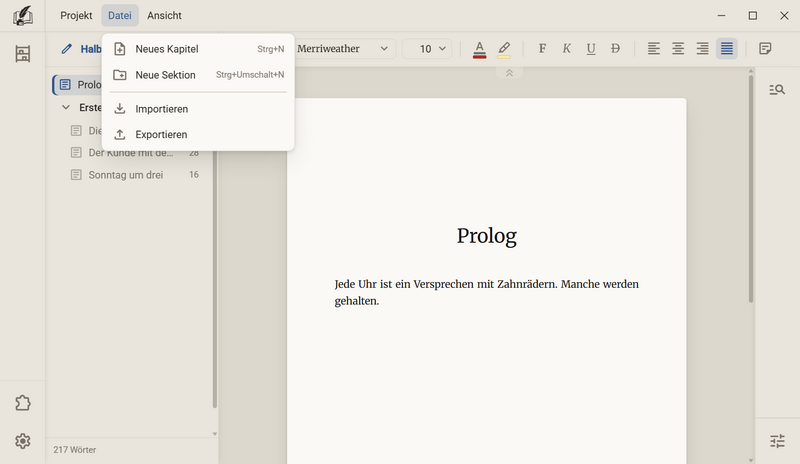Minimize the window
Screen dimensions: 800x464
(721, 16)
